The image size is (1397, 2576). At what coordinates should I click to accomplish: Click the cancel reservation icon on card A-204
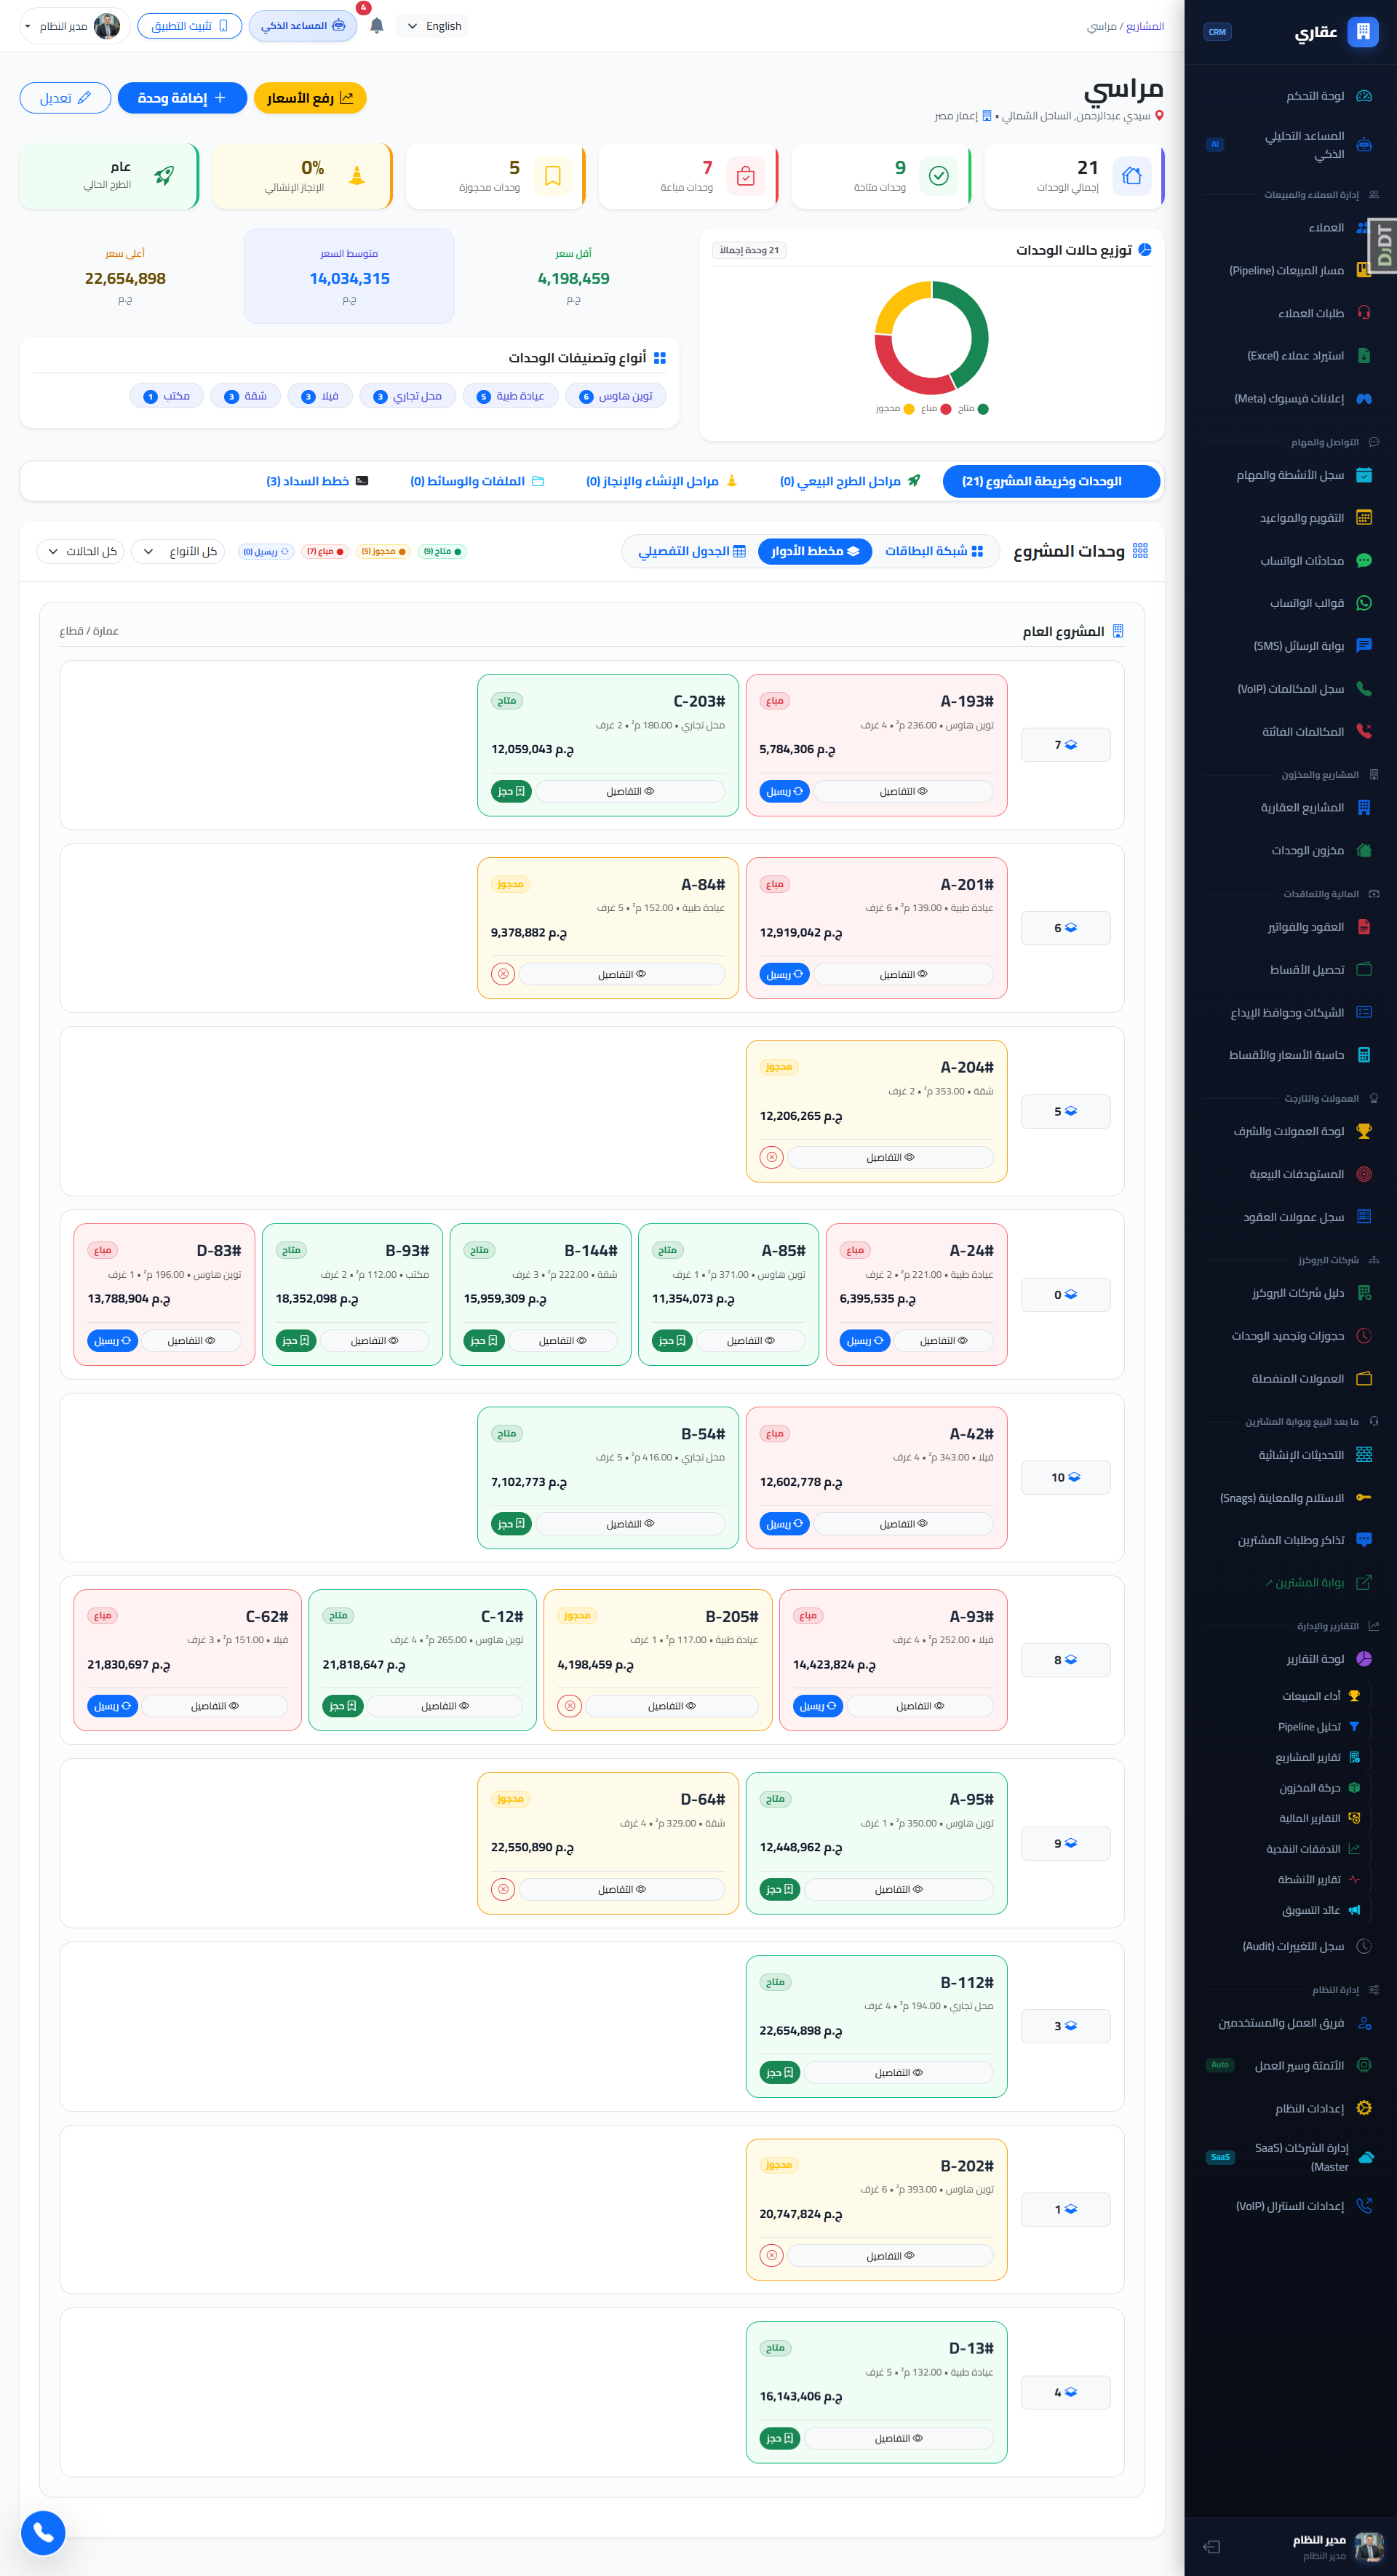(x=771, y=1157)
